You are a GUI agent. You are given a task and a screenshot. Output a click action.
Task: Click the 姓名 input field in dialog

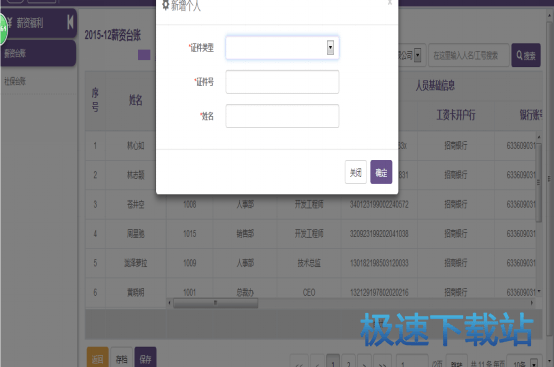[282, 116]
